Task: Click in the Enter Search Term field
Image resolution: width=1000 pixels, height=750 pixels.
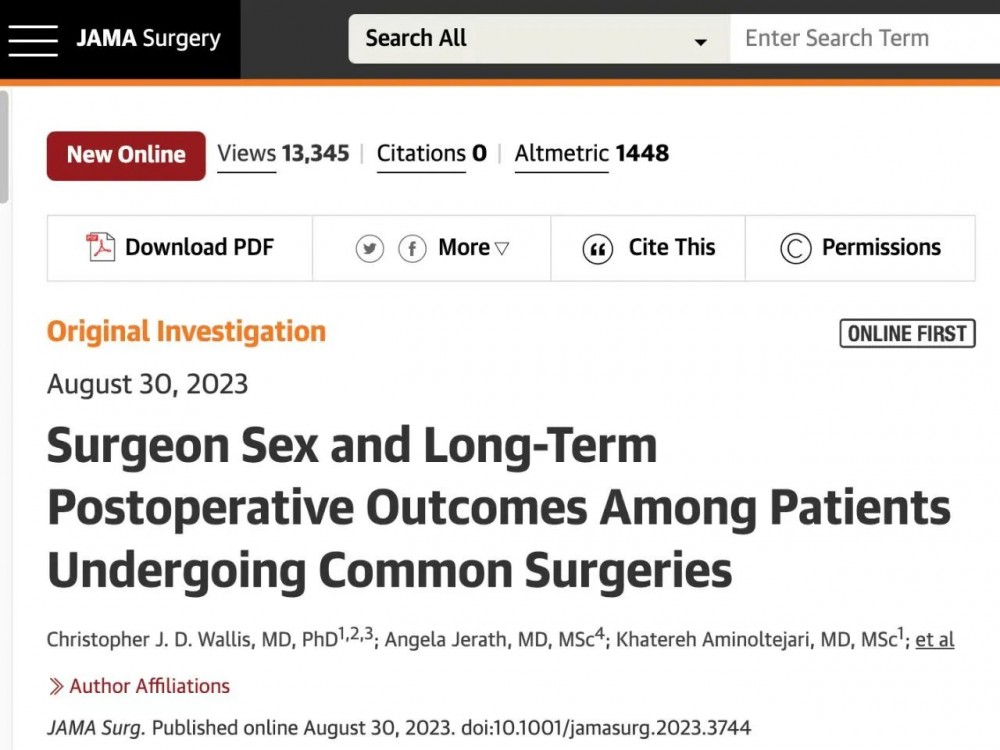Action: [x=865, y=39]
